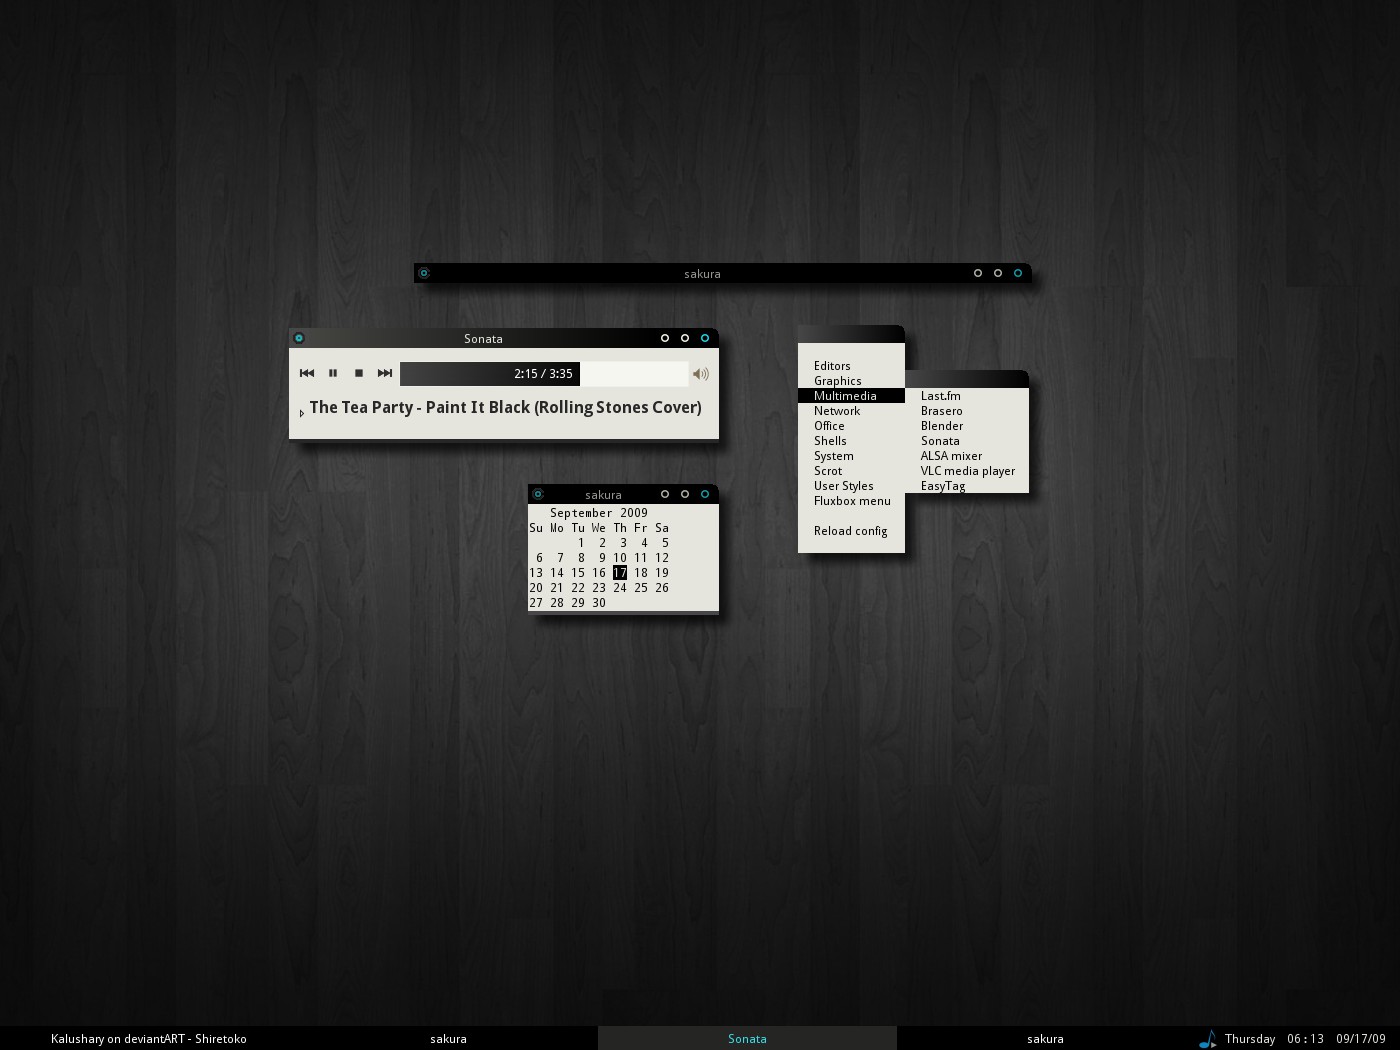
Task: Open the Graphics submenu
Action: point(851,381)
